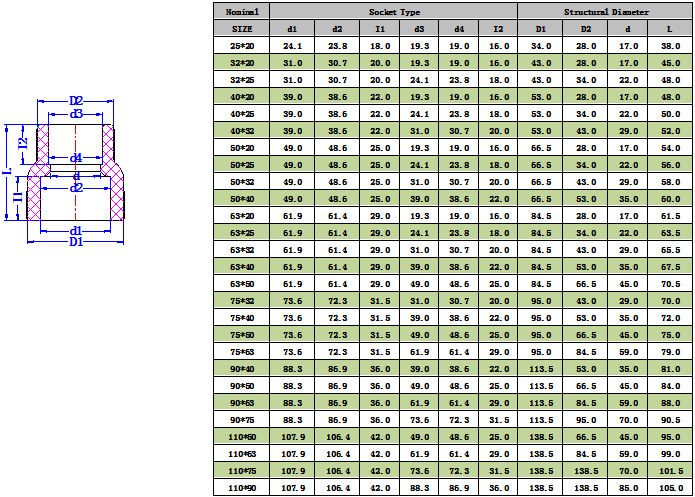Select the 63*50 size row label

tap(242, 283)
